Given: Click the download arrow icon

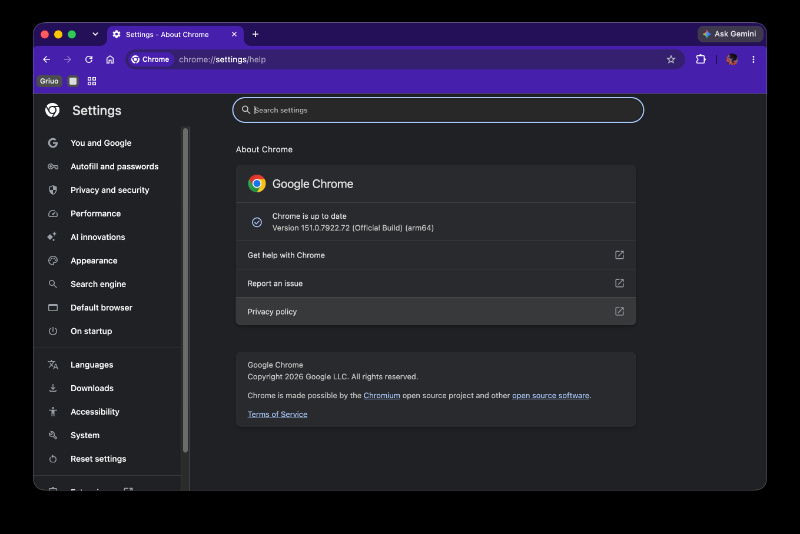Looking at the screenshot, I should [53, 388].
